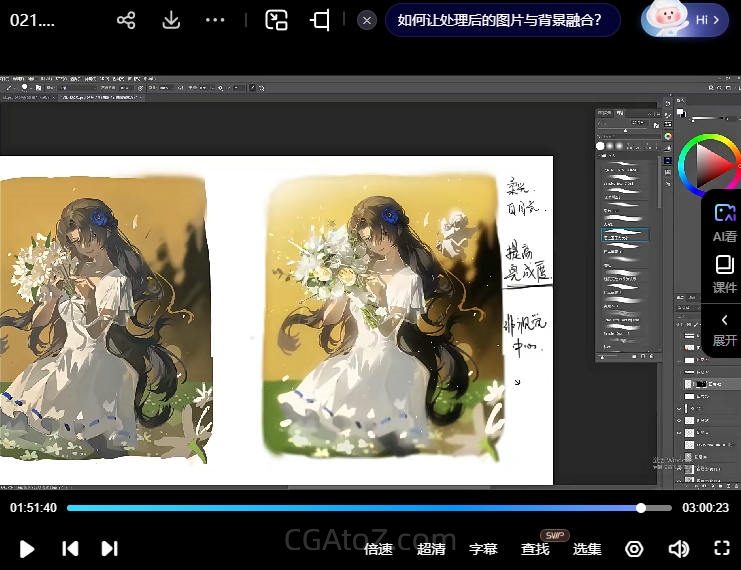Open the 选集 episode list
Screen dimensions: 741x570
tap(587, 549)
